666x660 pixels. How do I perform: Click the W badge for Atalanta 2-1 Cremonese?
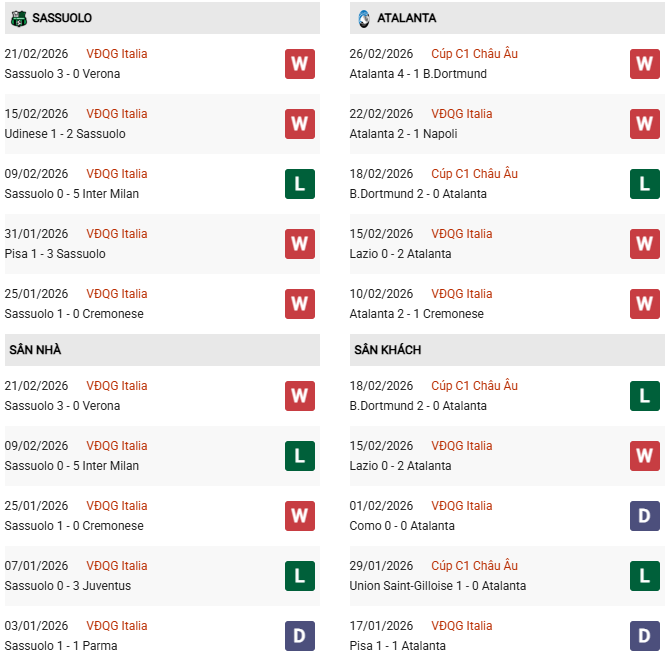645,304
